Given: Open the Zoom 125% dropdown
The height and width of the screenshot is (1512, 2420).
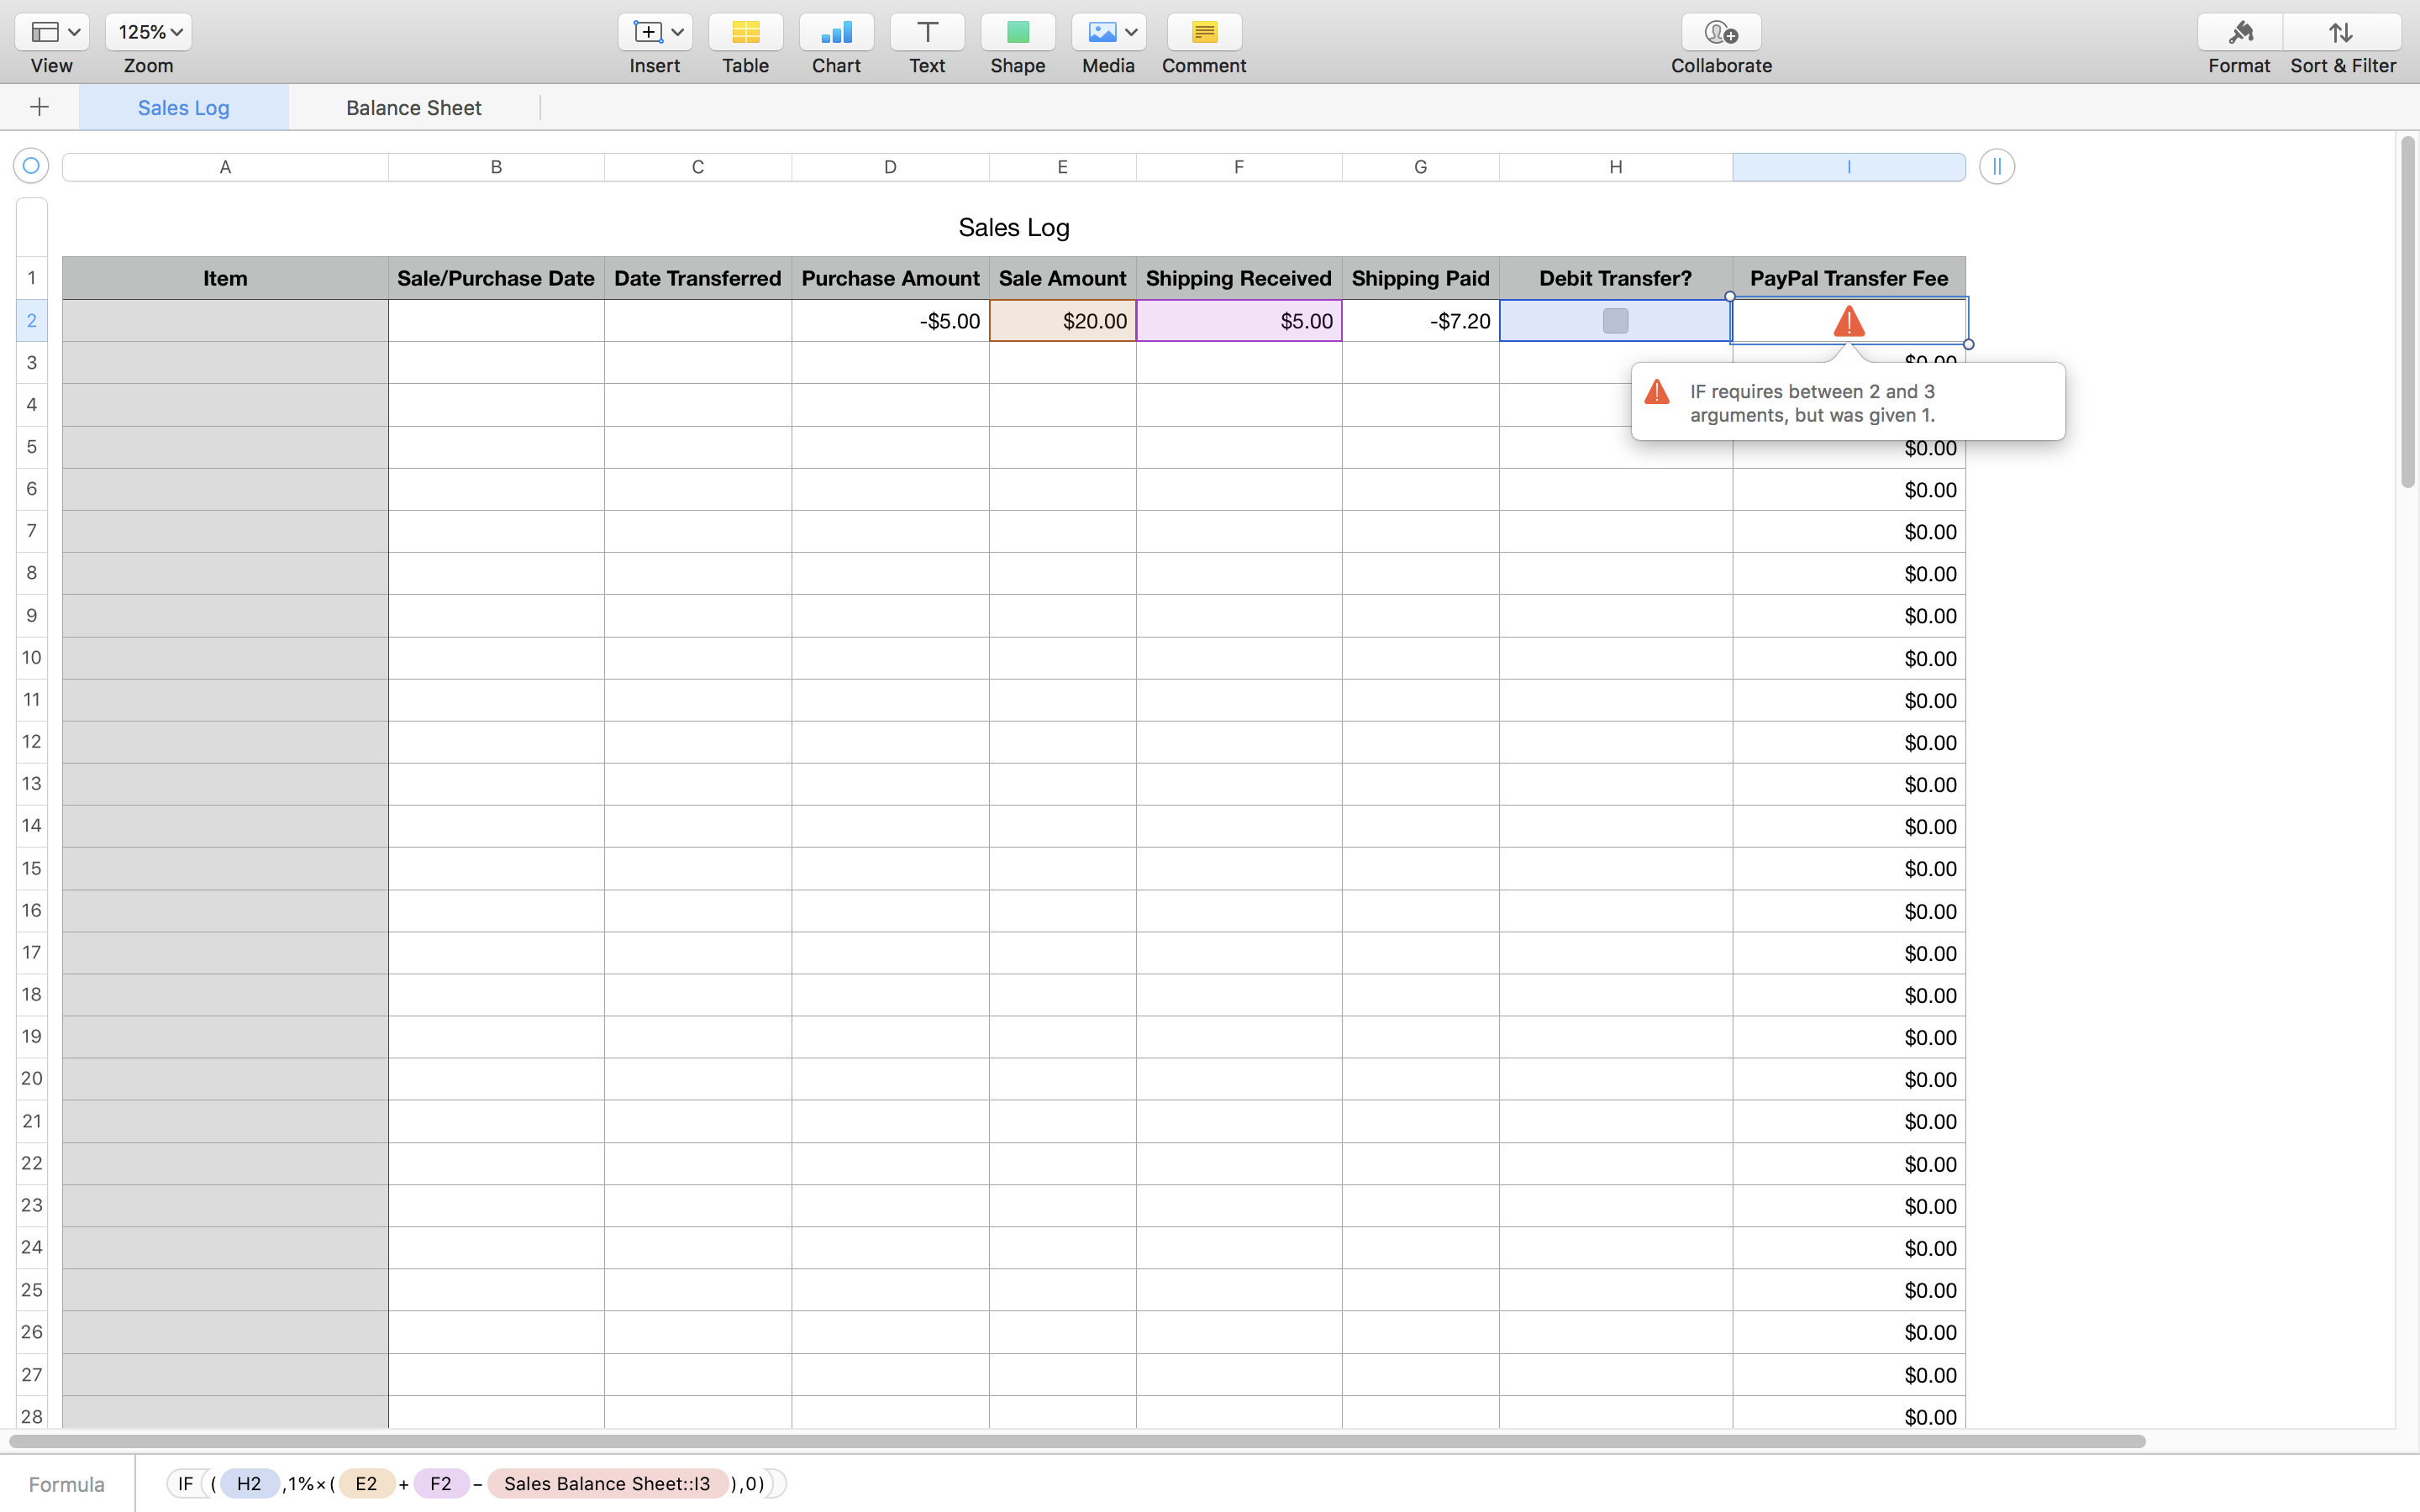Looking at the screenshot, I should (149, 33).
